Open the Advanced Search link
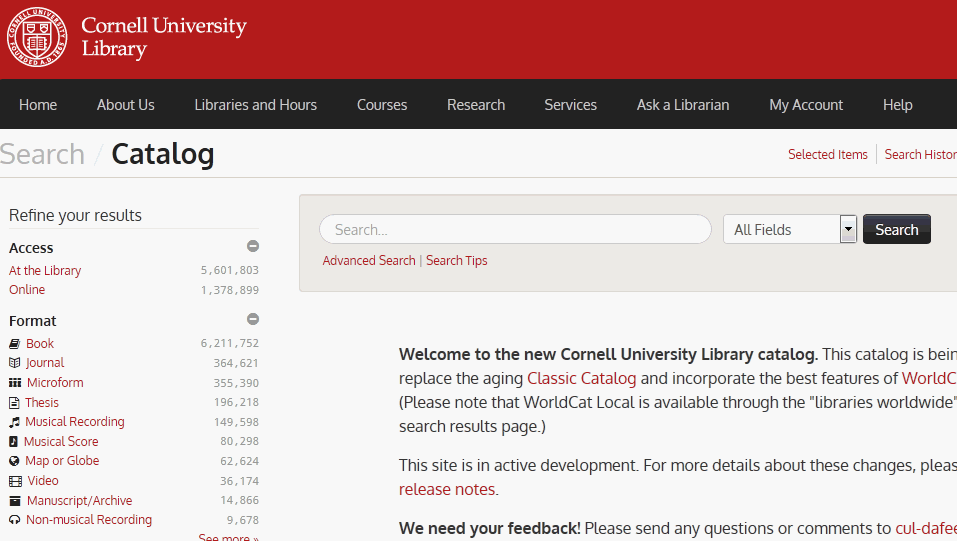The width and height of the screenshot is (957, 541). (x=369, y=261)
